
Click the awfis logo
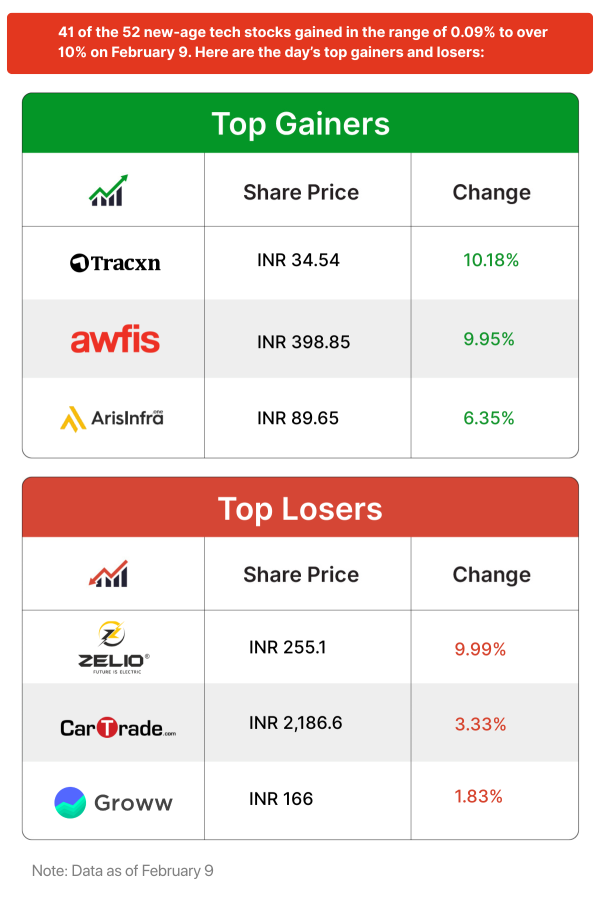115,340
